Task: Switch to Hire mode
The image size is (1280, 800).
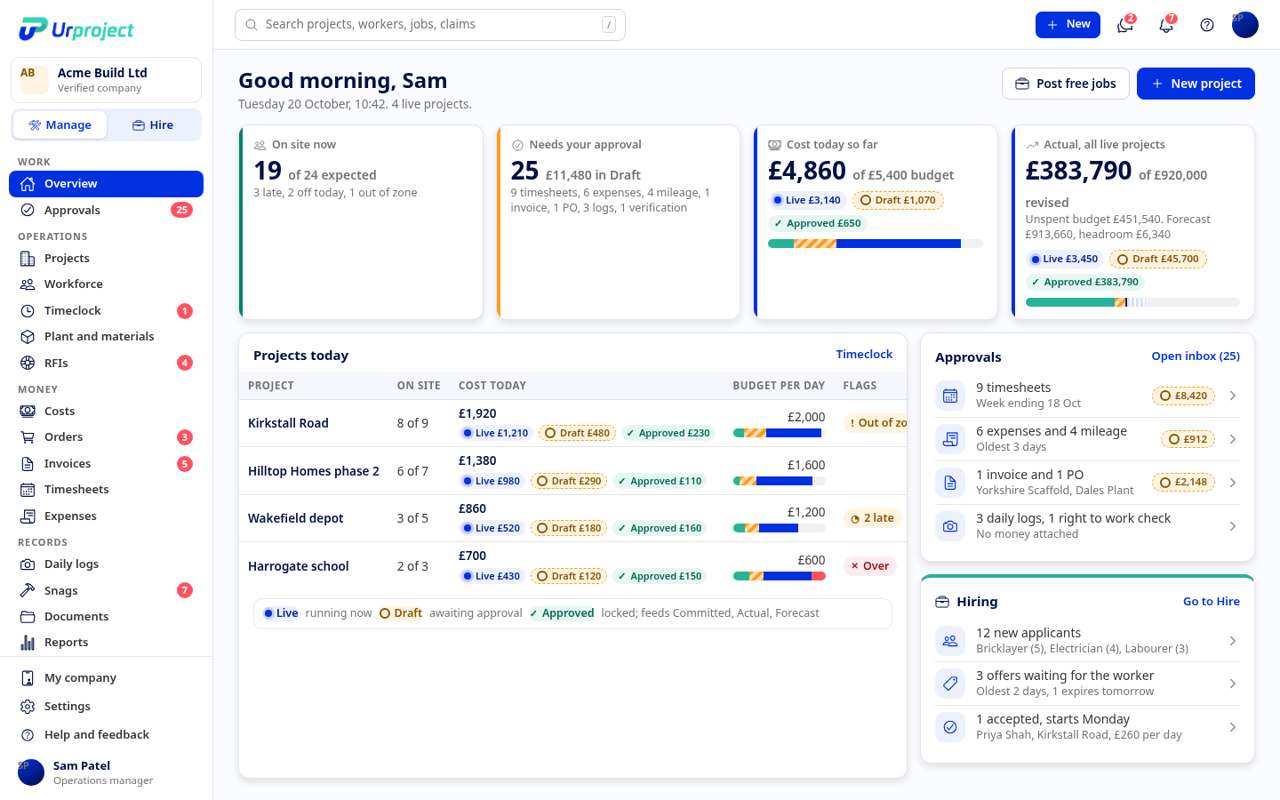Action: [153, 125]
